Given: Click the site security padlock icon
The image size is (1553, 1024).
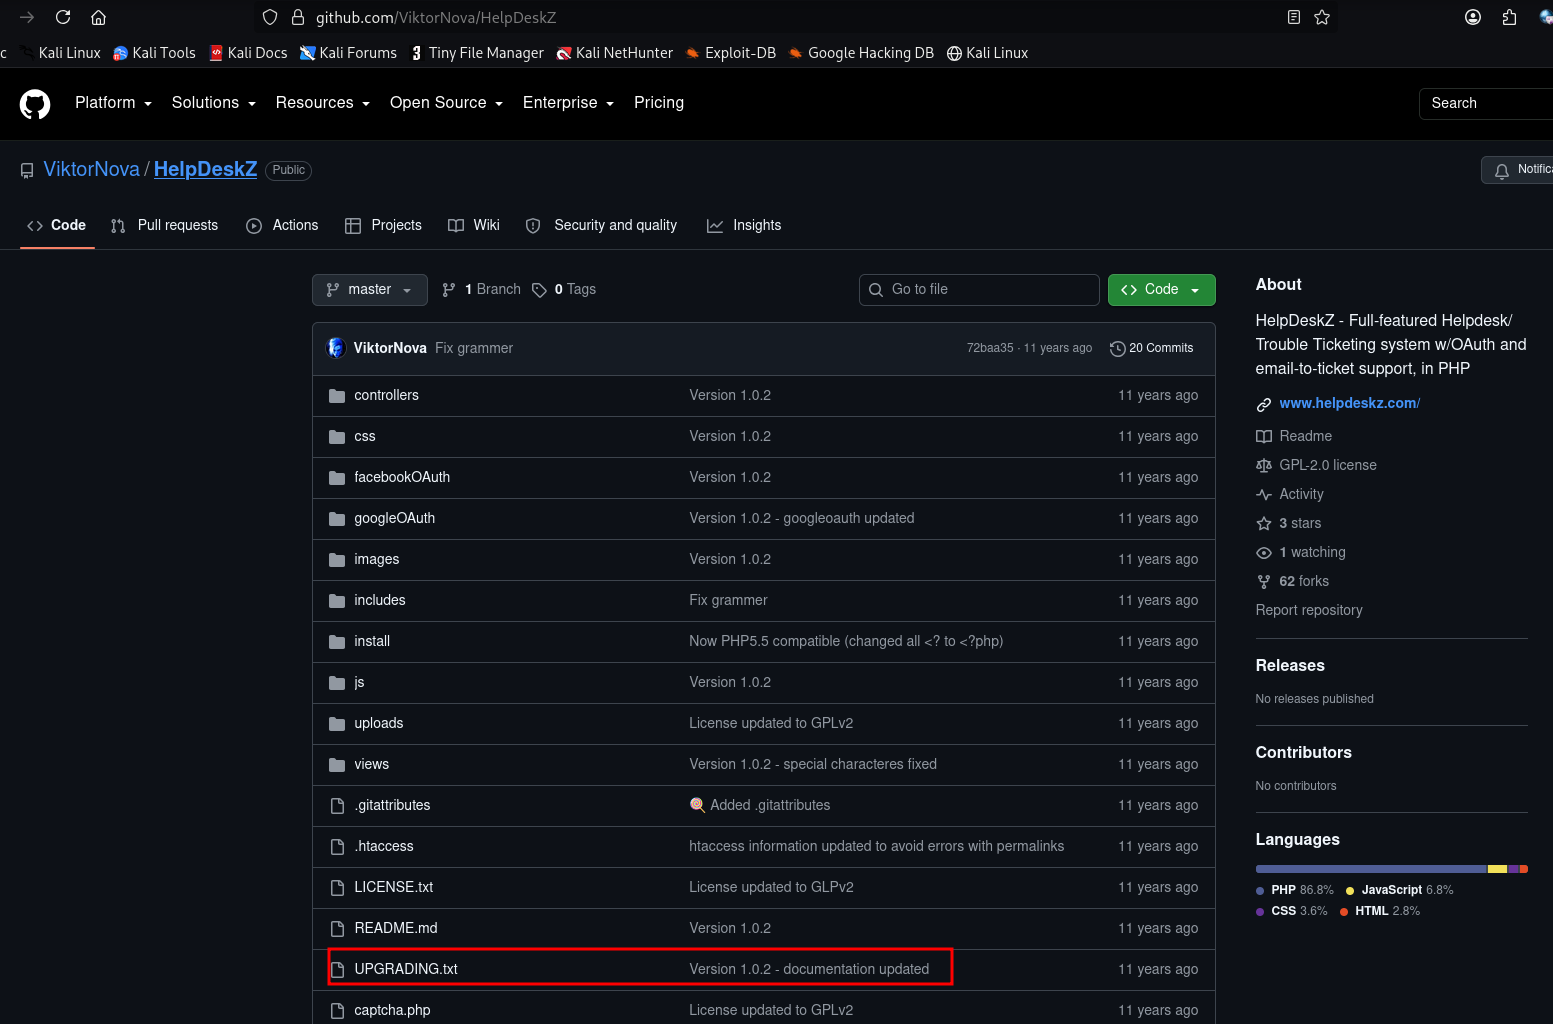Looking at the screenshot, I should coord(297,17).
